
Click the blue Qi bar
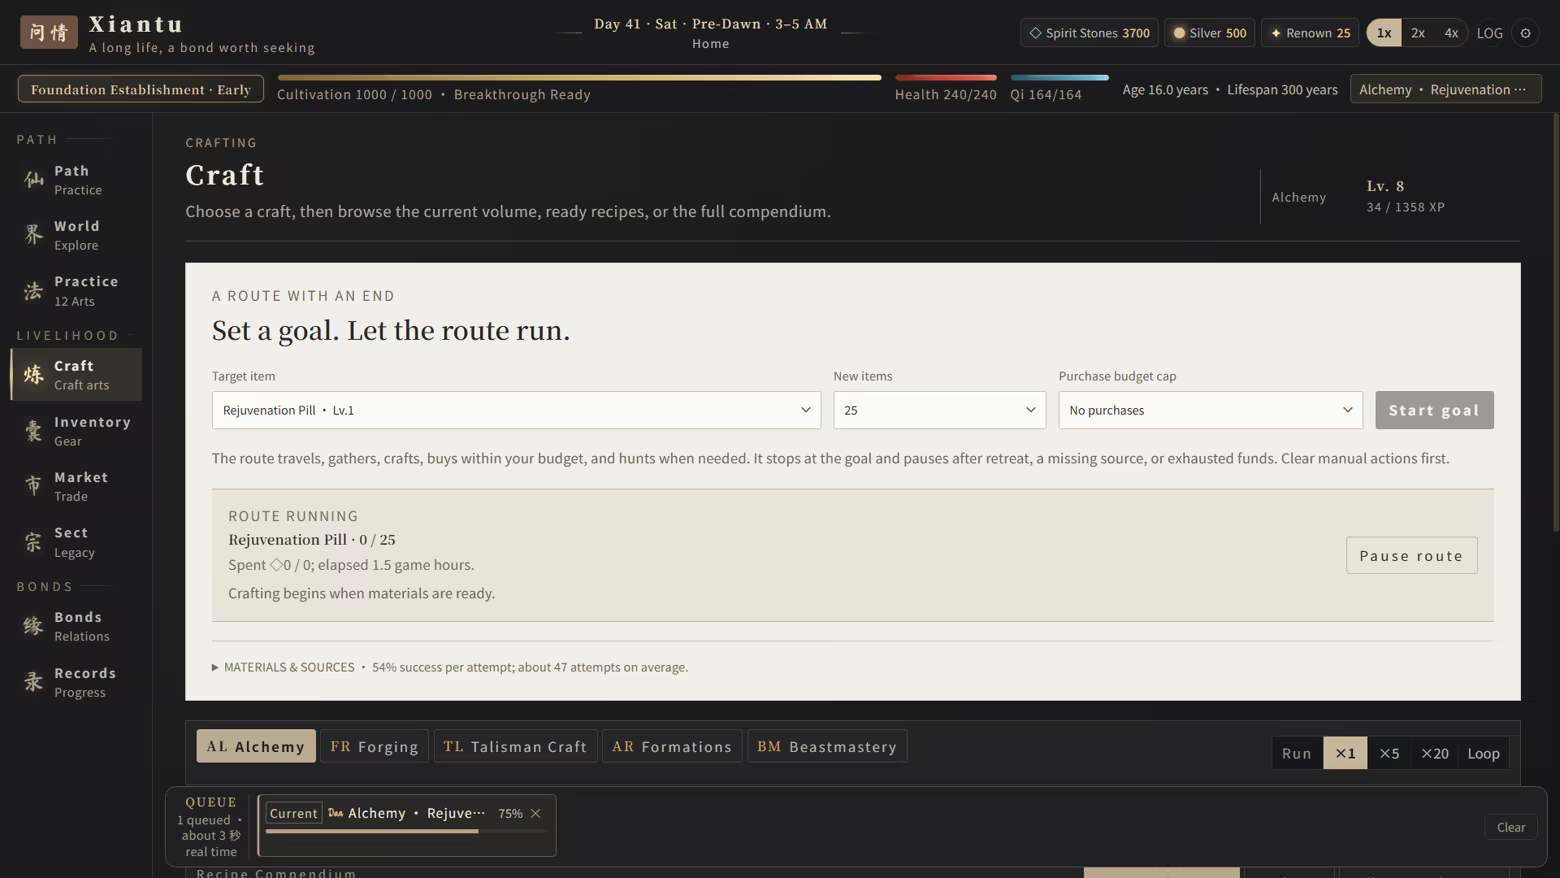click(x=1059, y=77)
